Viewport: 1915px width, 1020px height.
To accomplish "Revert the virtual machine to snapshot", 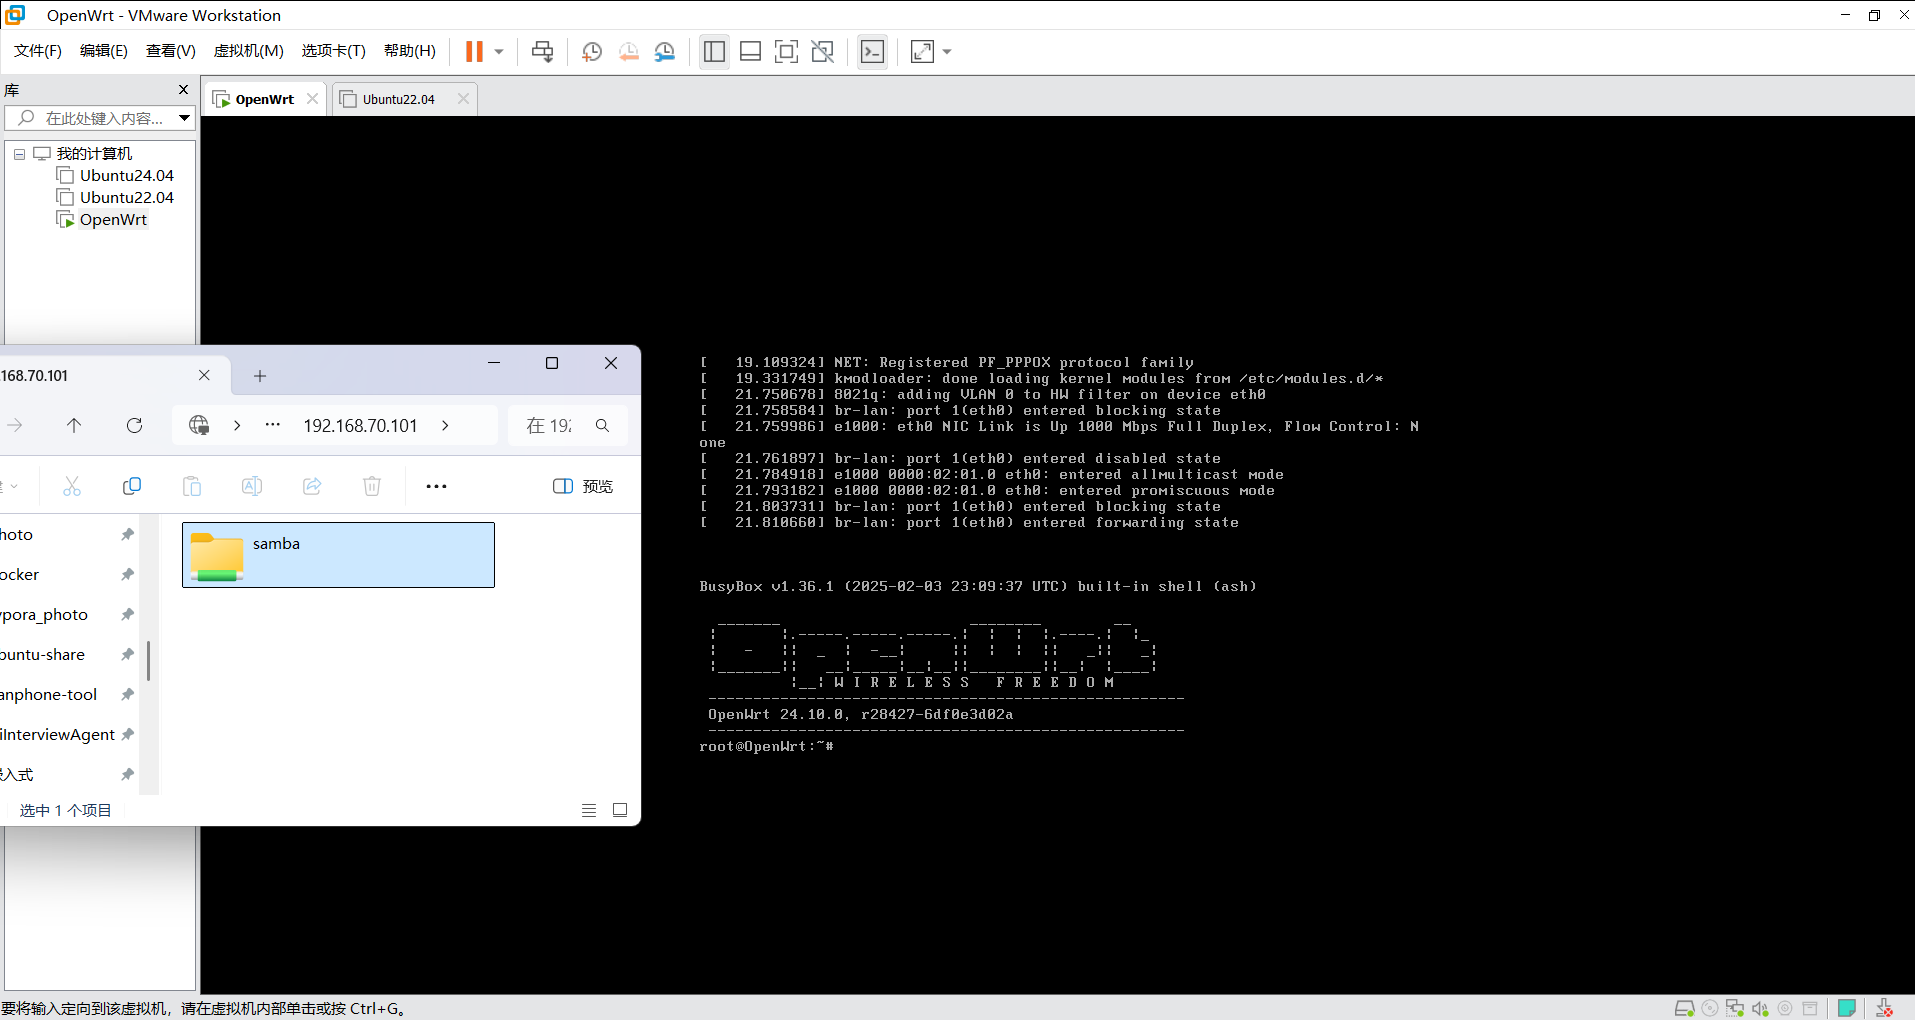I will [628, 52].
